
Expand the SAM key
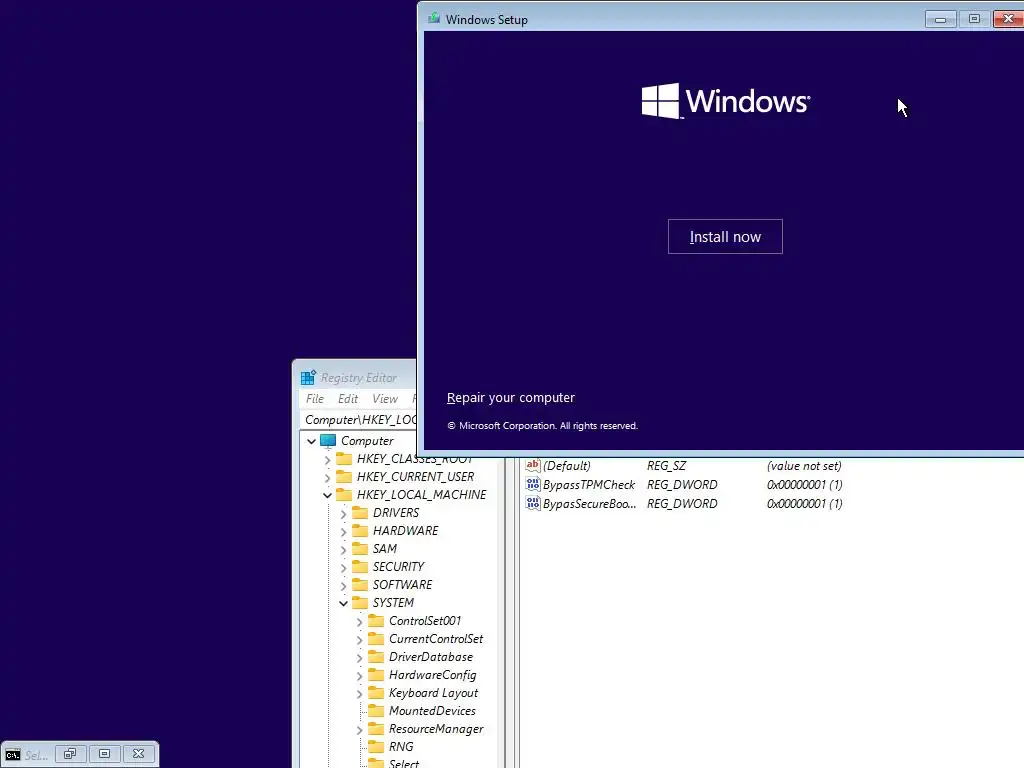(344, 550)
